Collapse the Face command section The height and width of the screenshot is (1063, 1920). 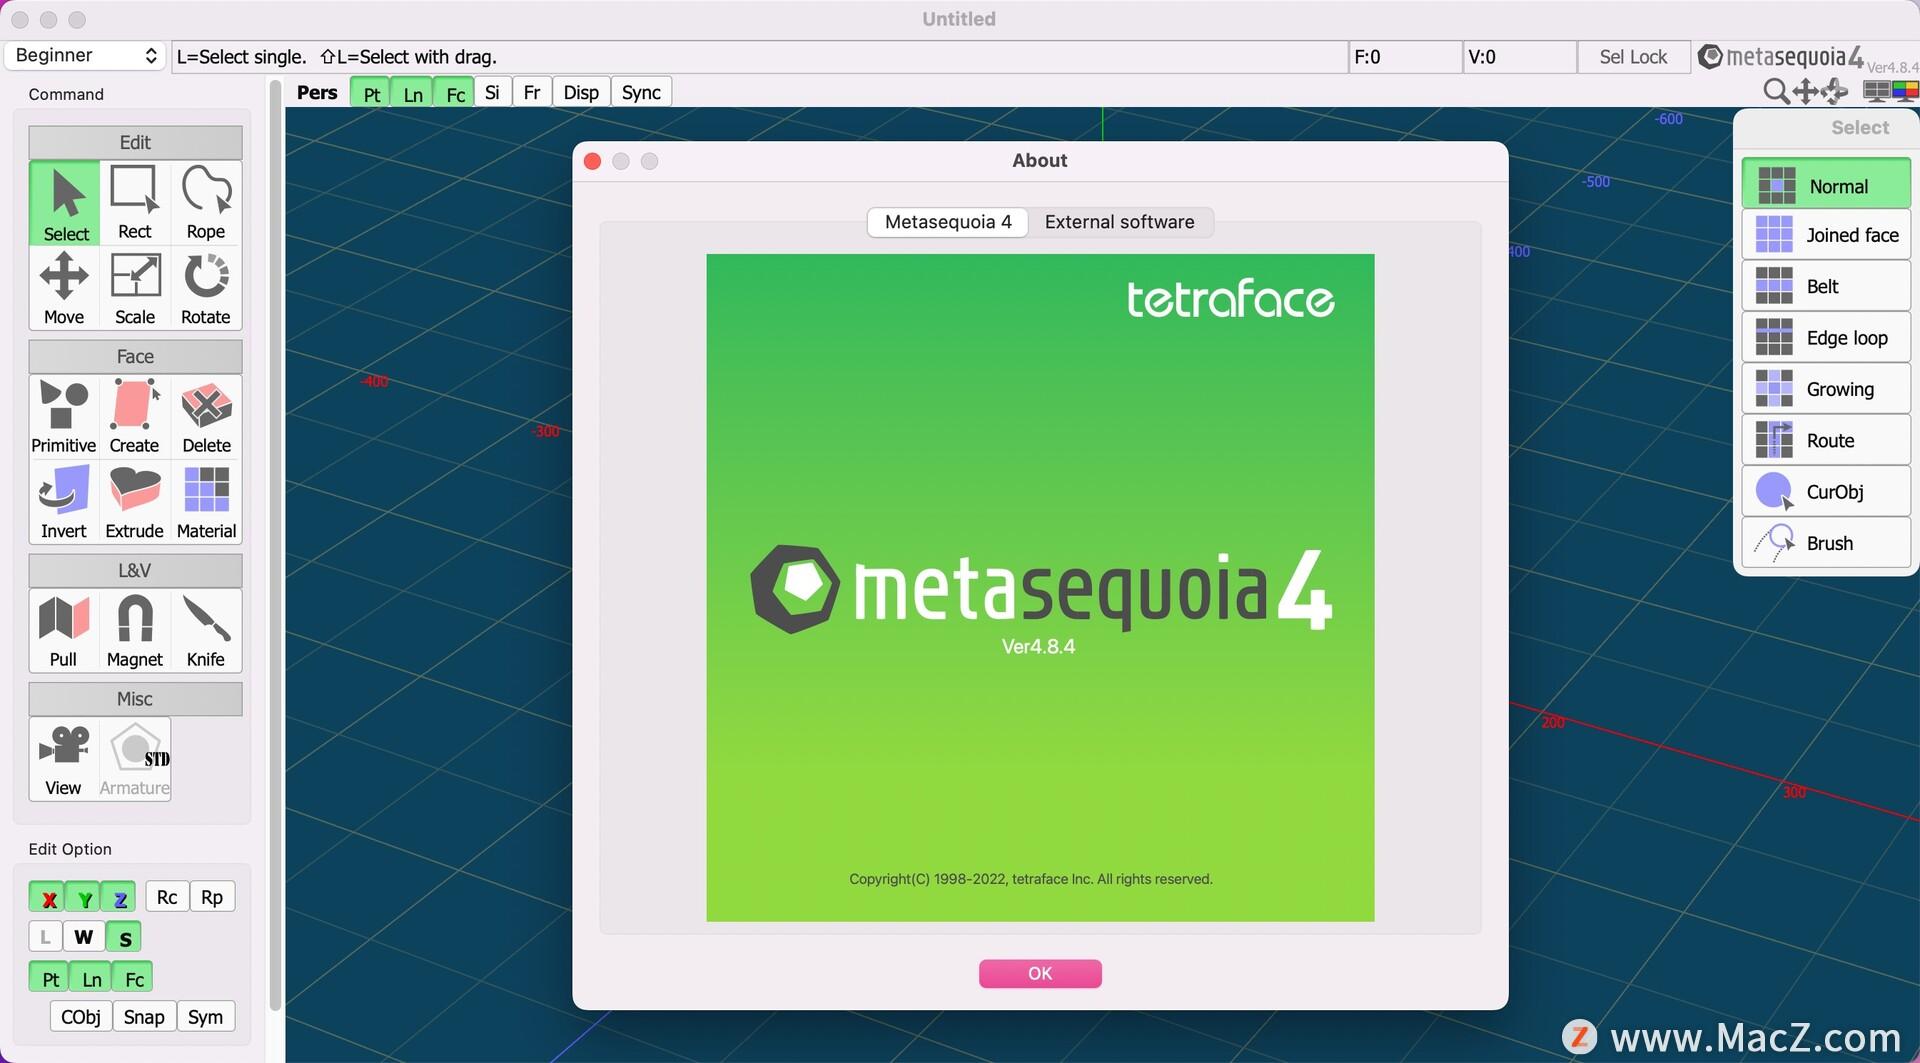point(135,356)
